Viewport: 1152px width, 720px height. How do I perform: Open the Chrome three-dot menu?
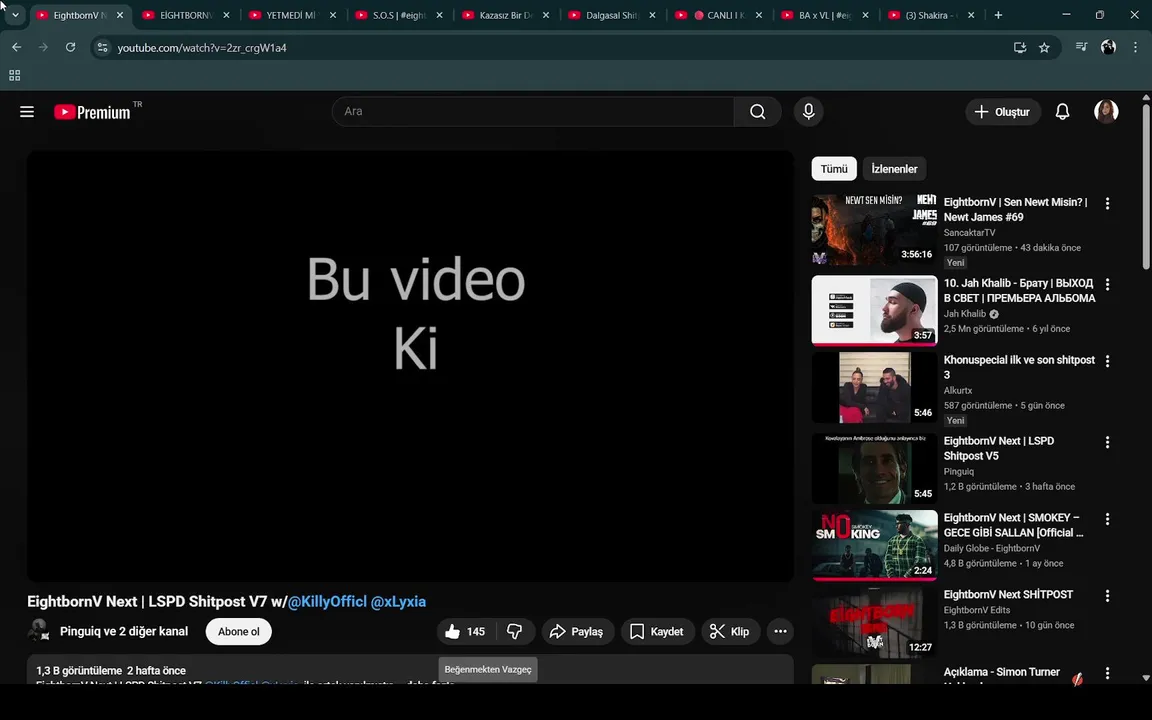[1135, 47]
